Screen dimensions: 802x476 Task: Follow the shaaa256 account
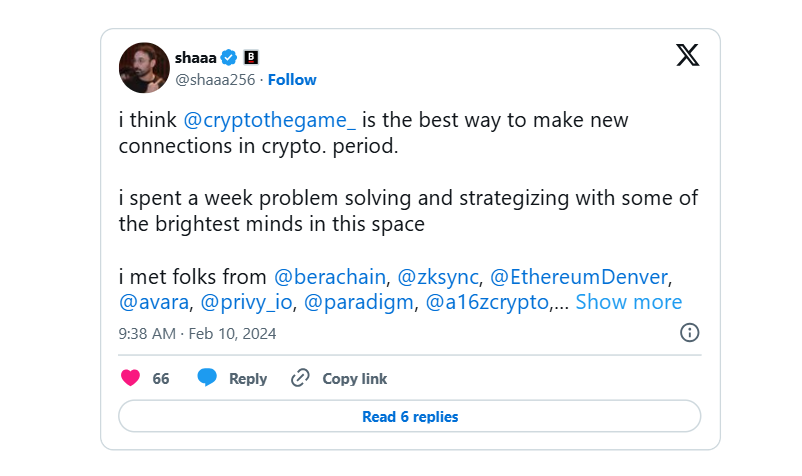[x=292, y=80]
